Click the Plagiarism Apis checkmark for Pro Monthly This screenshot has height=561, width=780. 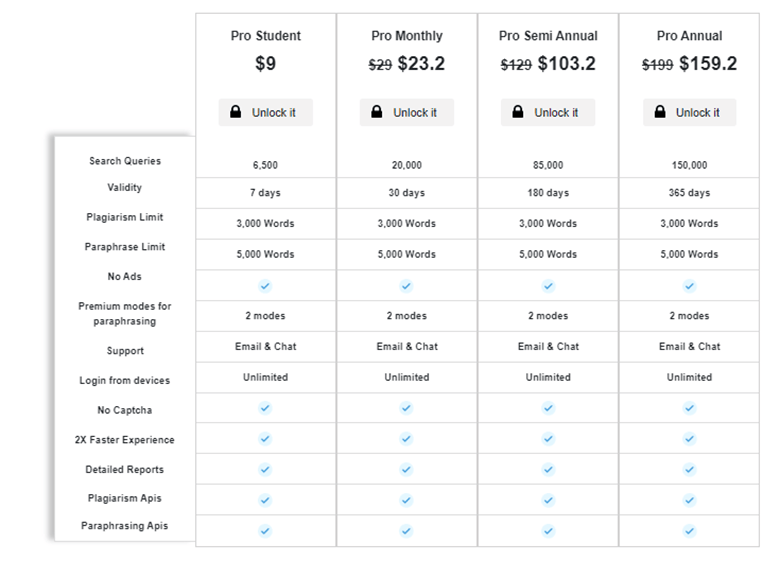click(x=406, y=500)
